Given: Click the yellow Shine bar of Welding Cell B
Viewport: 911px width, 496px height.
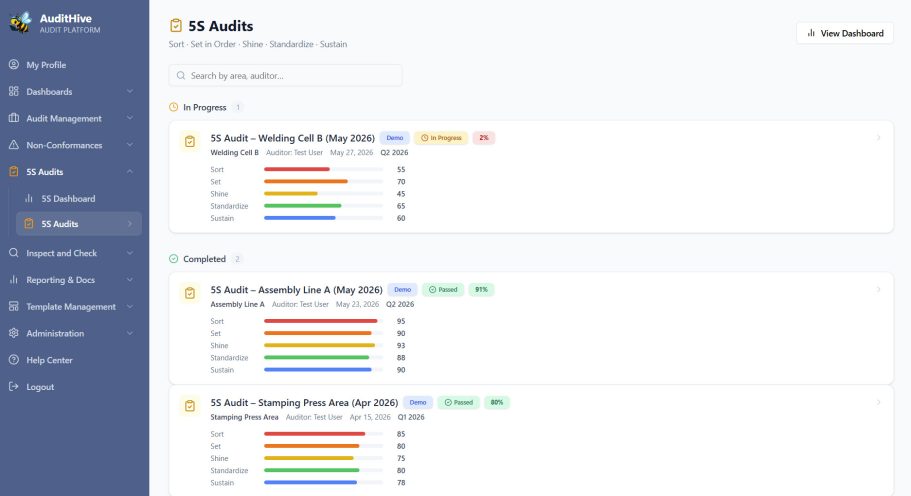Looking at the screenshot, I should point(290,193).
